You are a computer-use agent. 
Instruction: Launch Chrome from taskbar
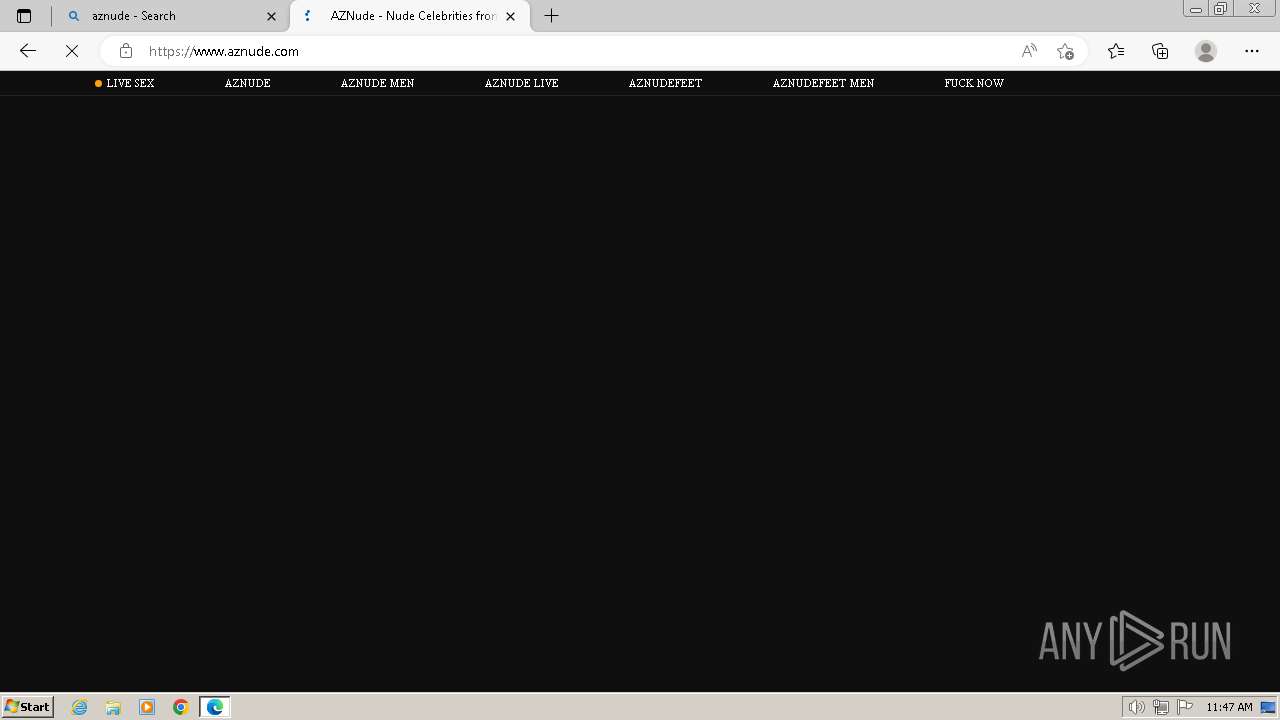coord(181,707)
